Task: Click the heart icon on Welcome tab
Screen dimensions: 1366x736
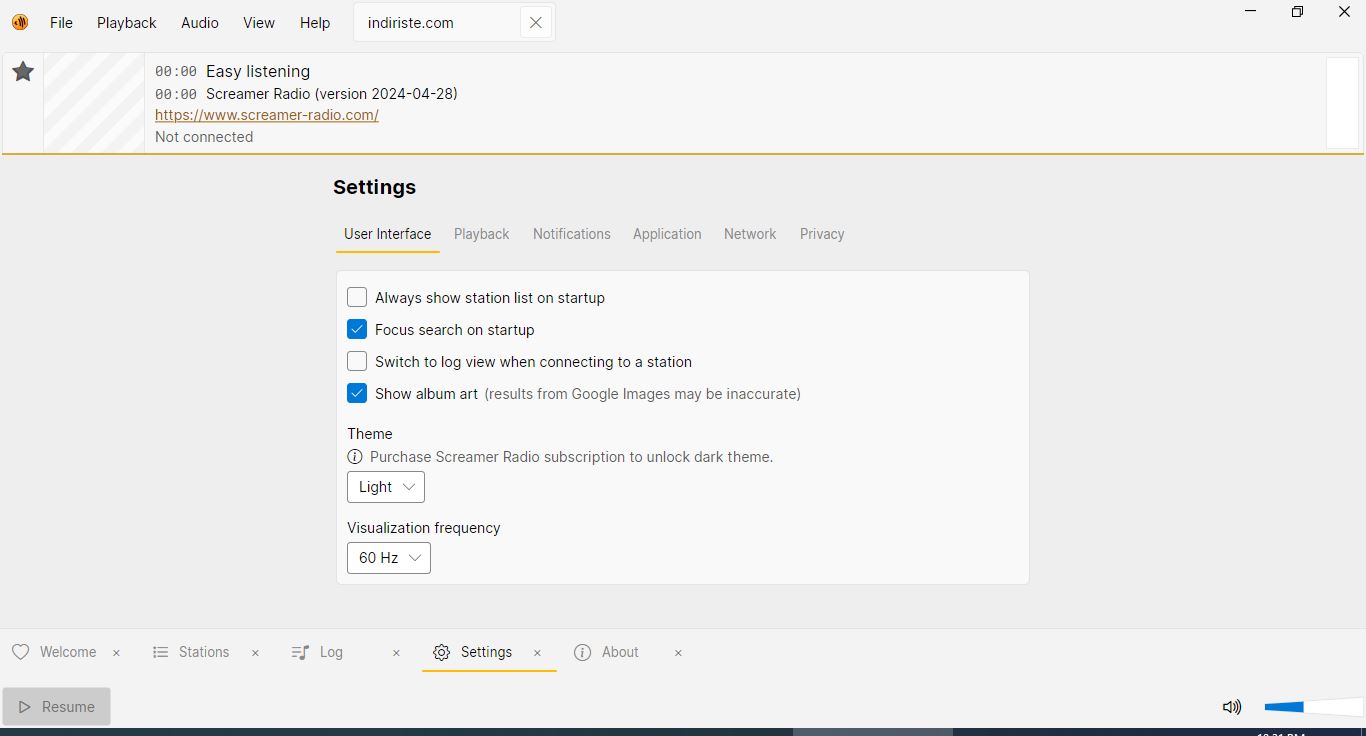Action: [20, 652]
